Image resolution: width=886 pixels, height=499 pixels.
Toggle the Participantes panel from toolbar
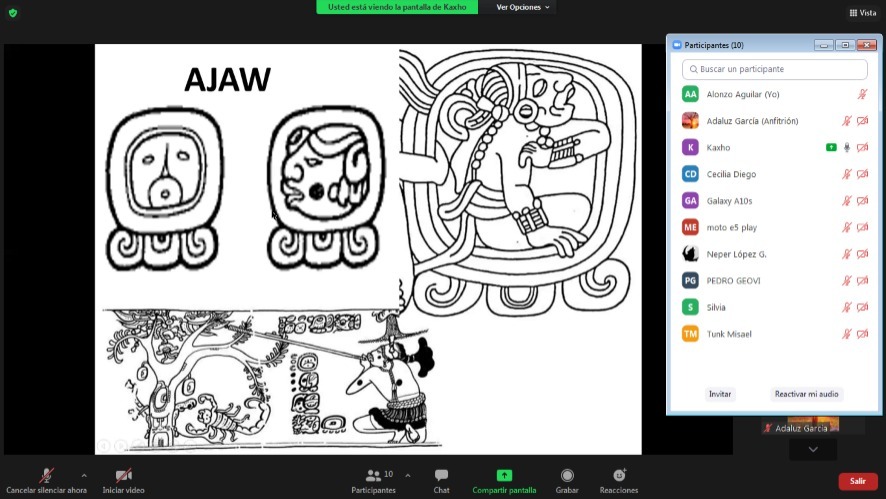pos(373,481)
